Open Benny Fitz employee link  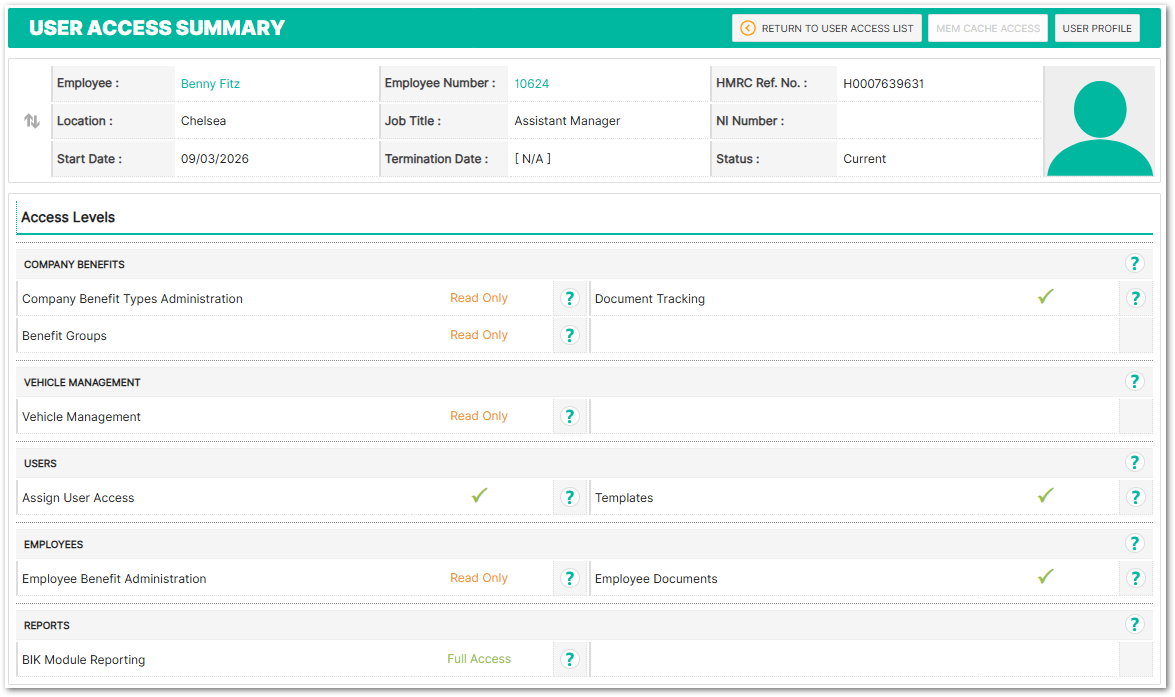210,84
